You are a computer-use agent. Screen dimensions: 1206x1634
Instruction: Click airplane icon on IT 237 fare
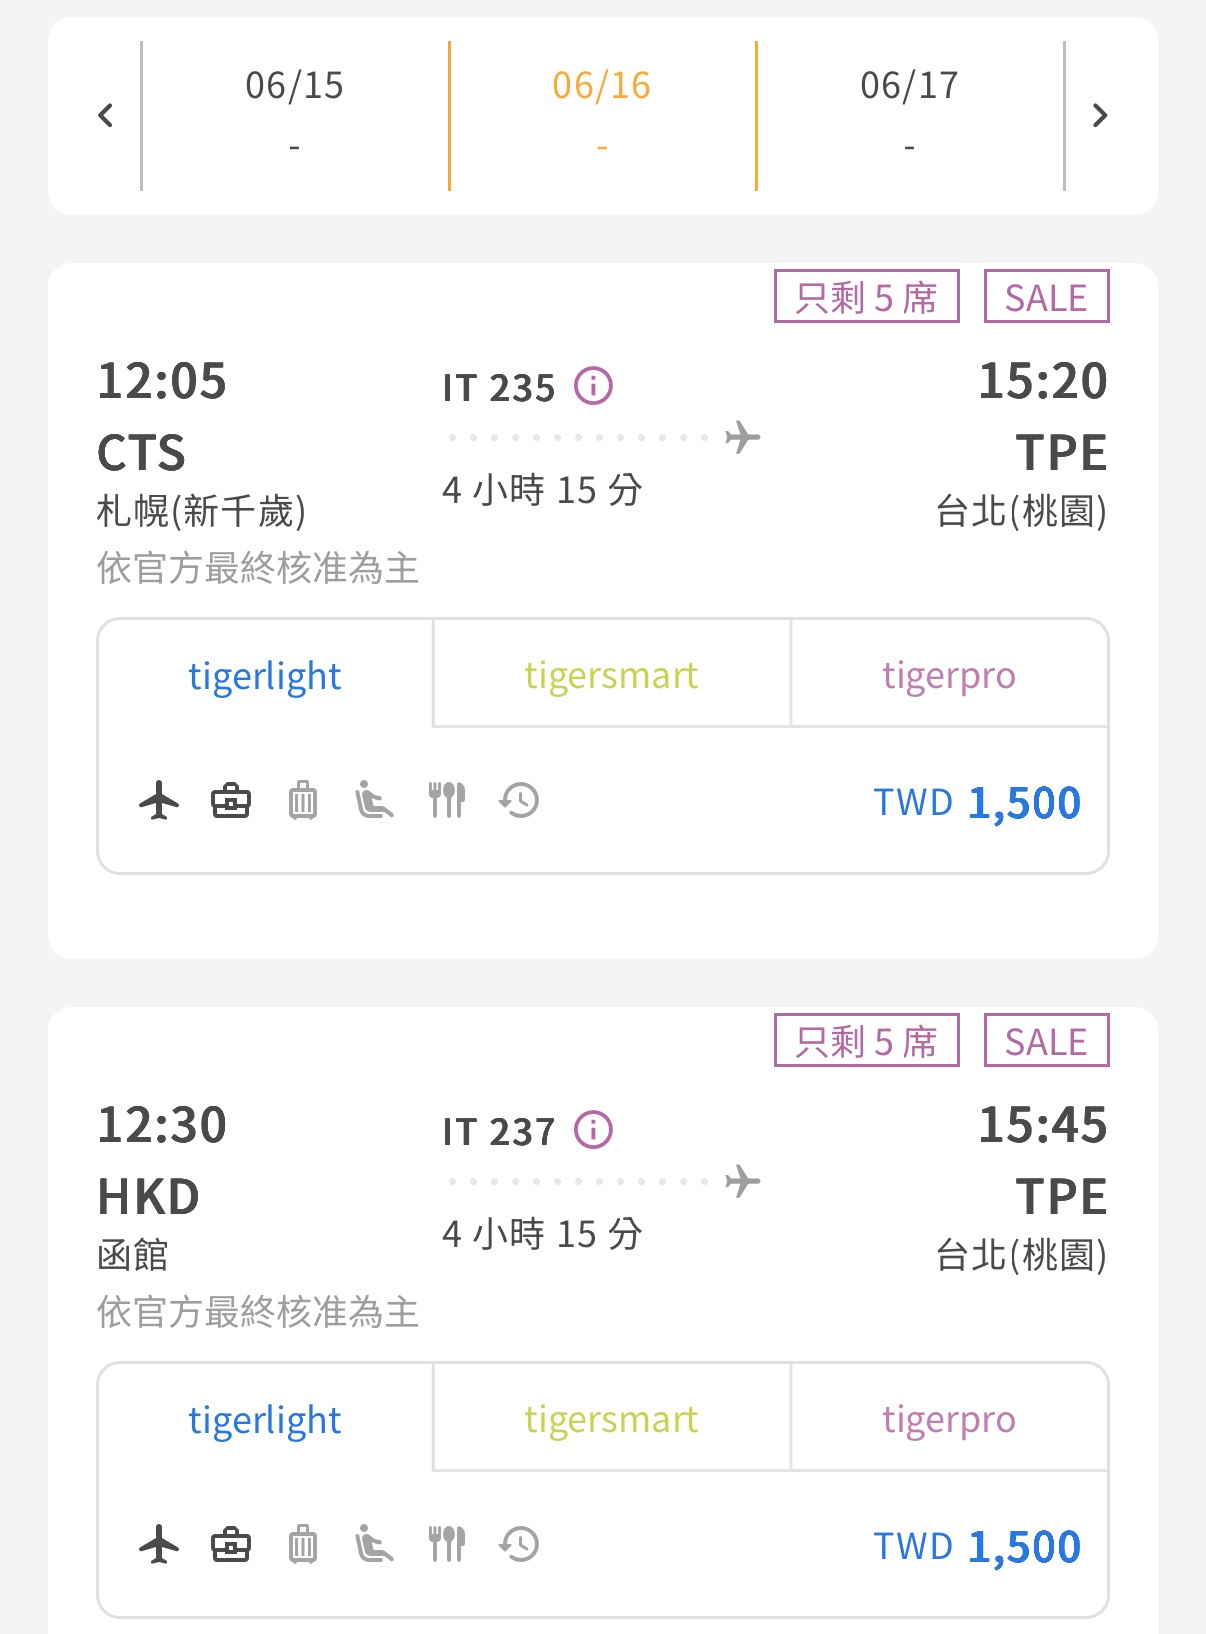(159, 1545)
